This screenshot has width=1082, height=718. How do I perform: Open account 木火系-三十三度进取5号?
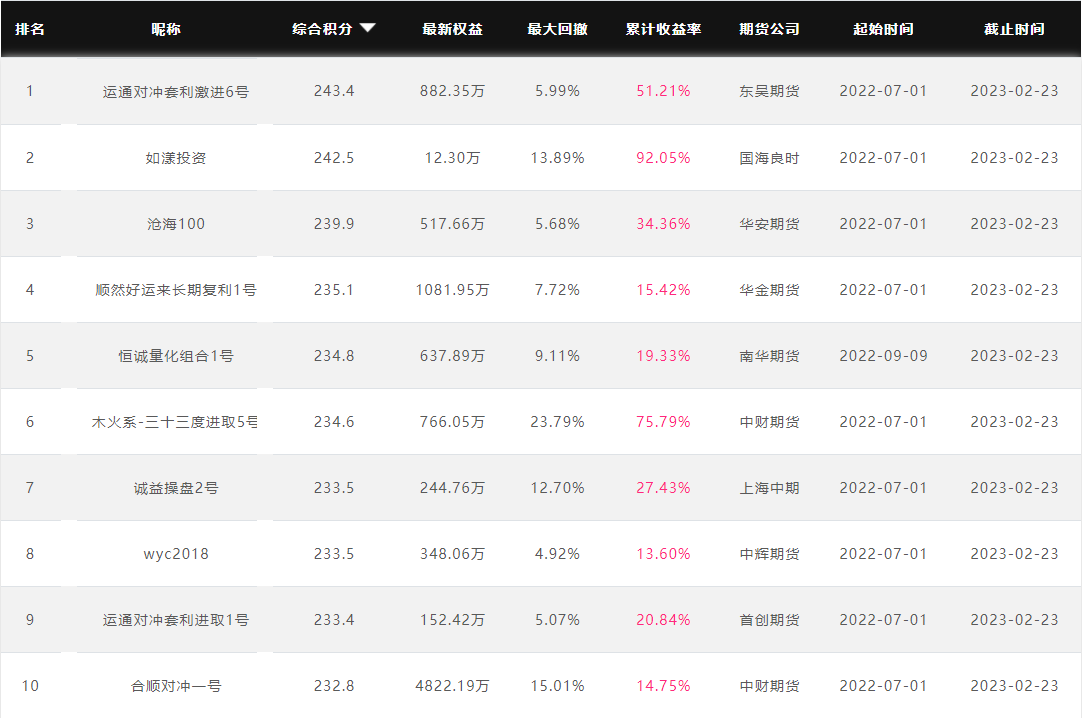coord(175,422)
